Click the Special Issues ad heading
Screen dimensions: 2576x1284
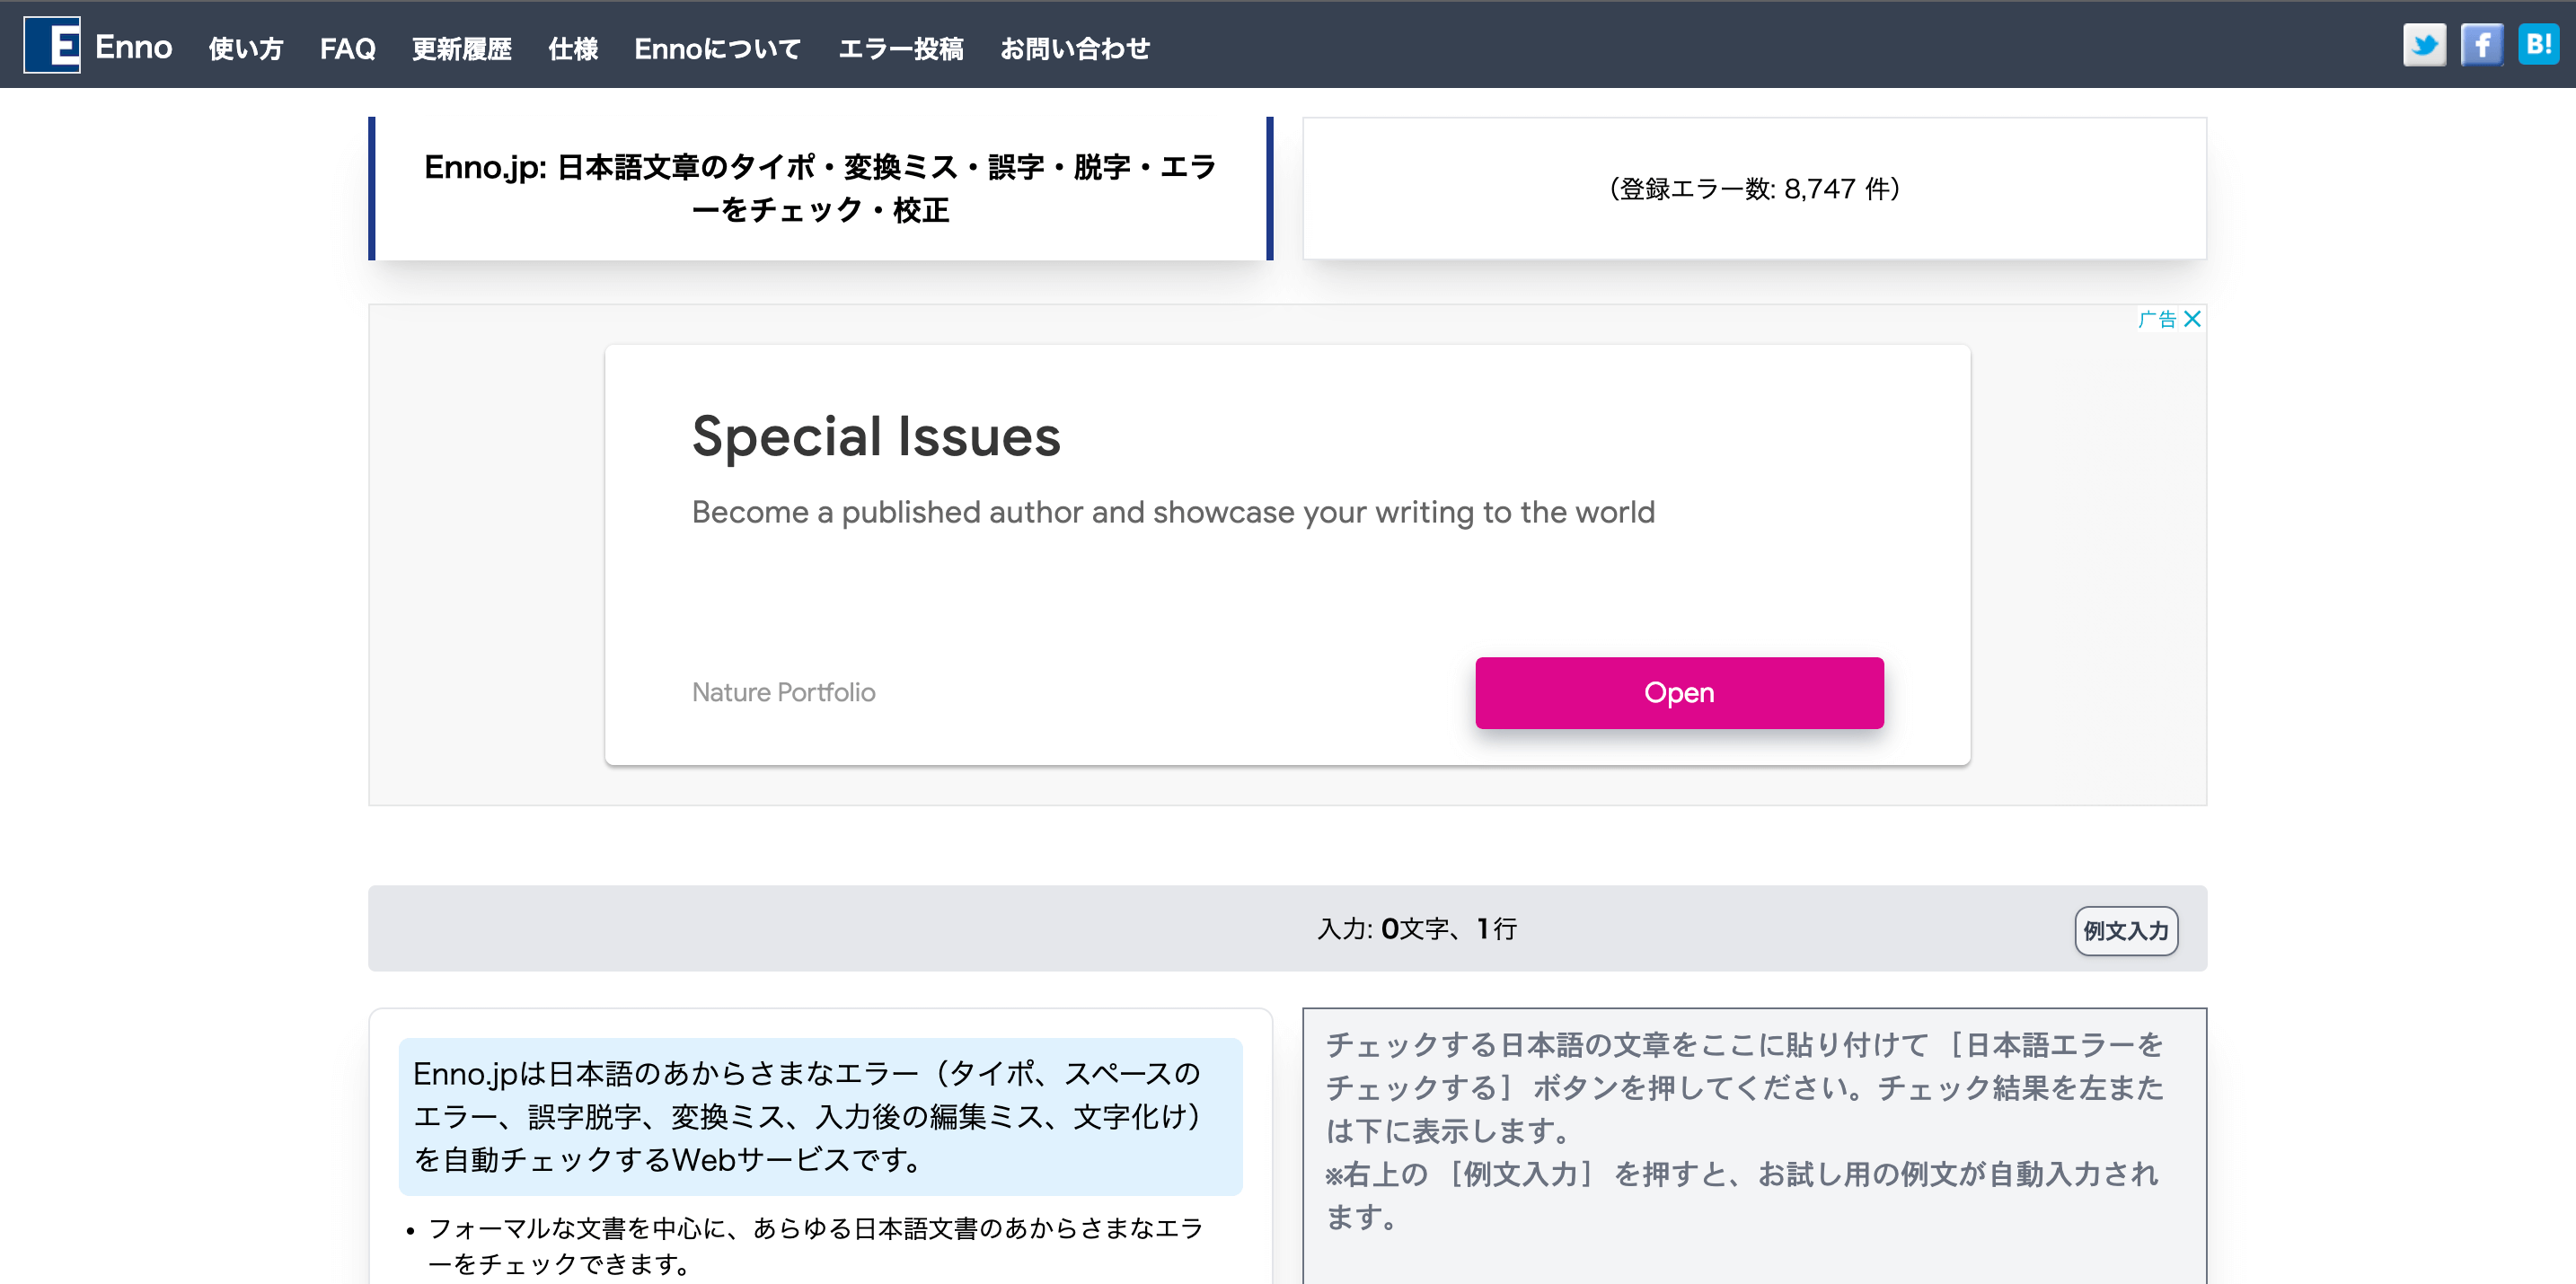coord(876,436)
